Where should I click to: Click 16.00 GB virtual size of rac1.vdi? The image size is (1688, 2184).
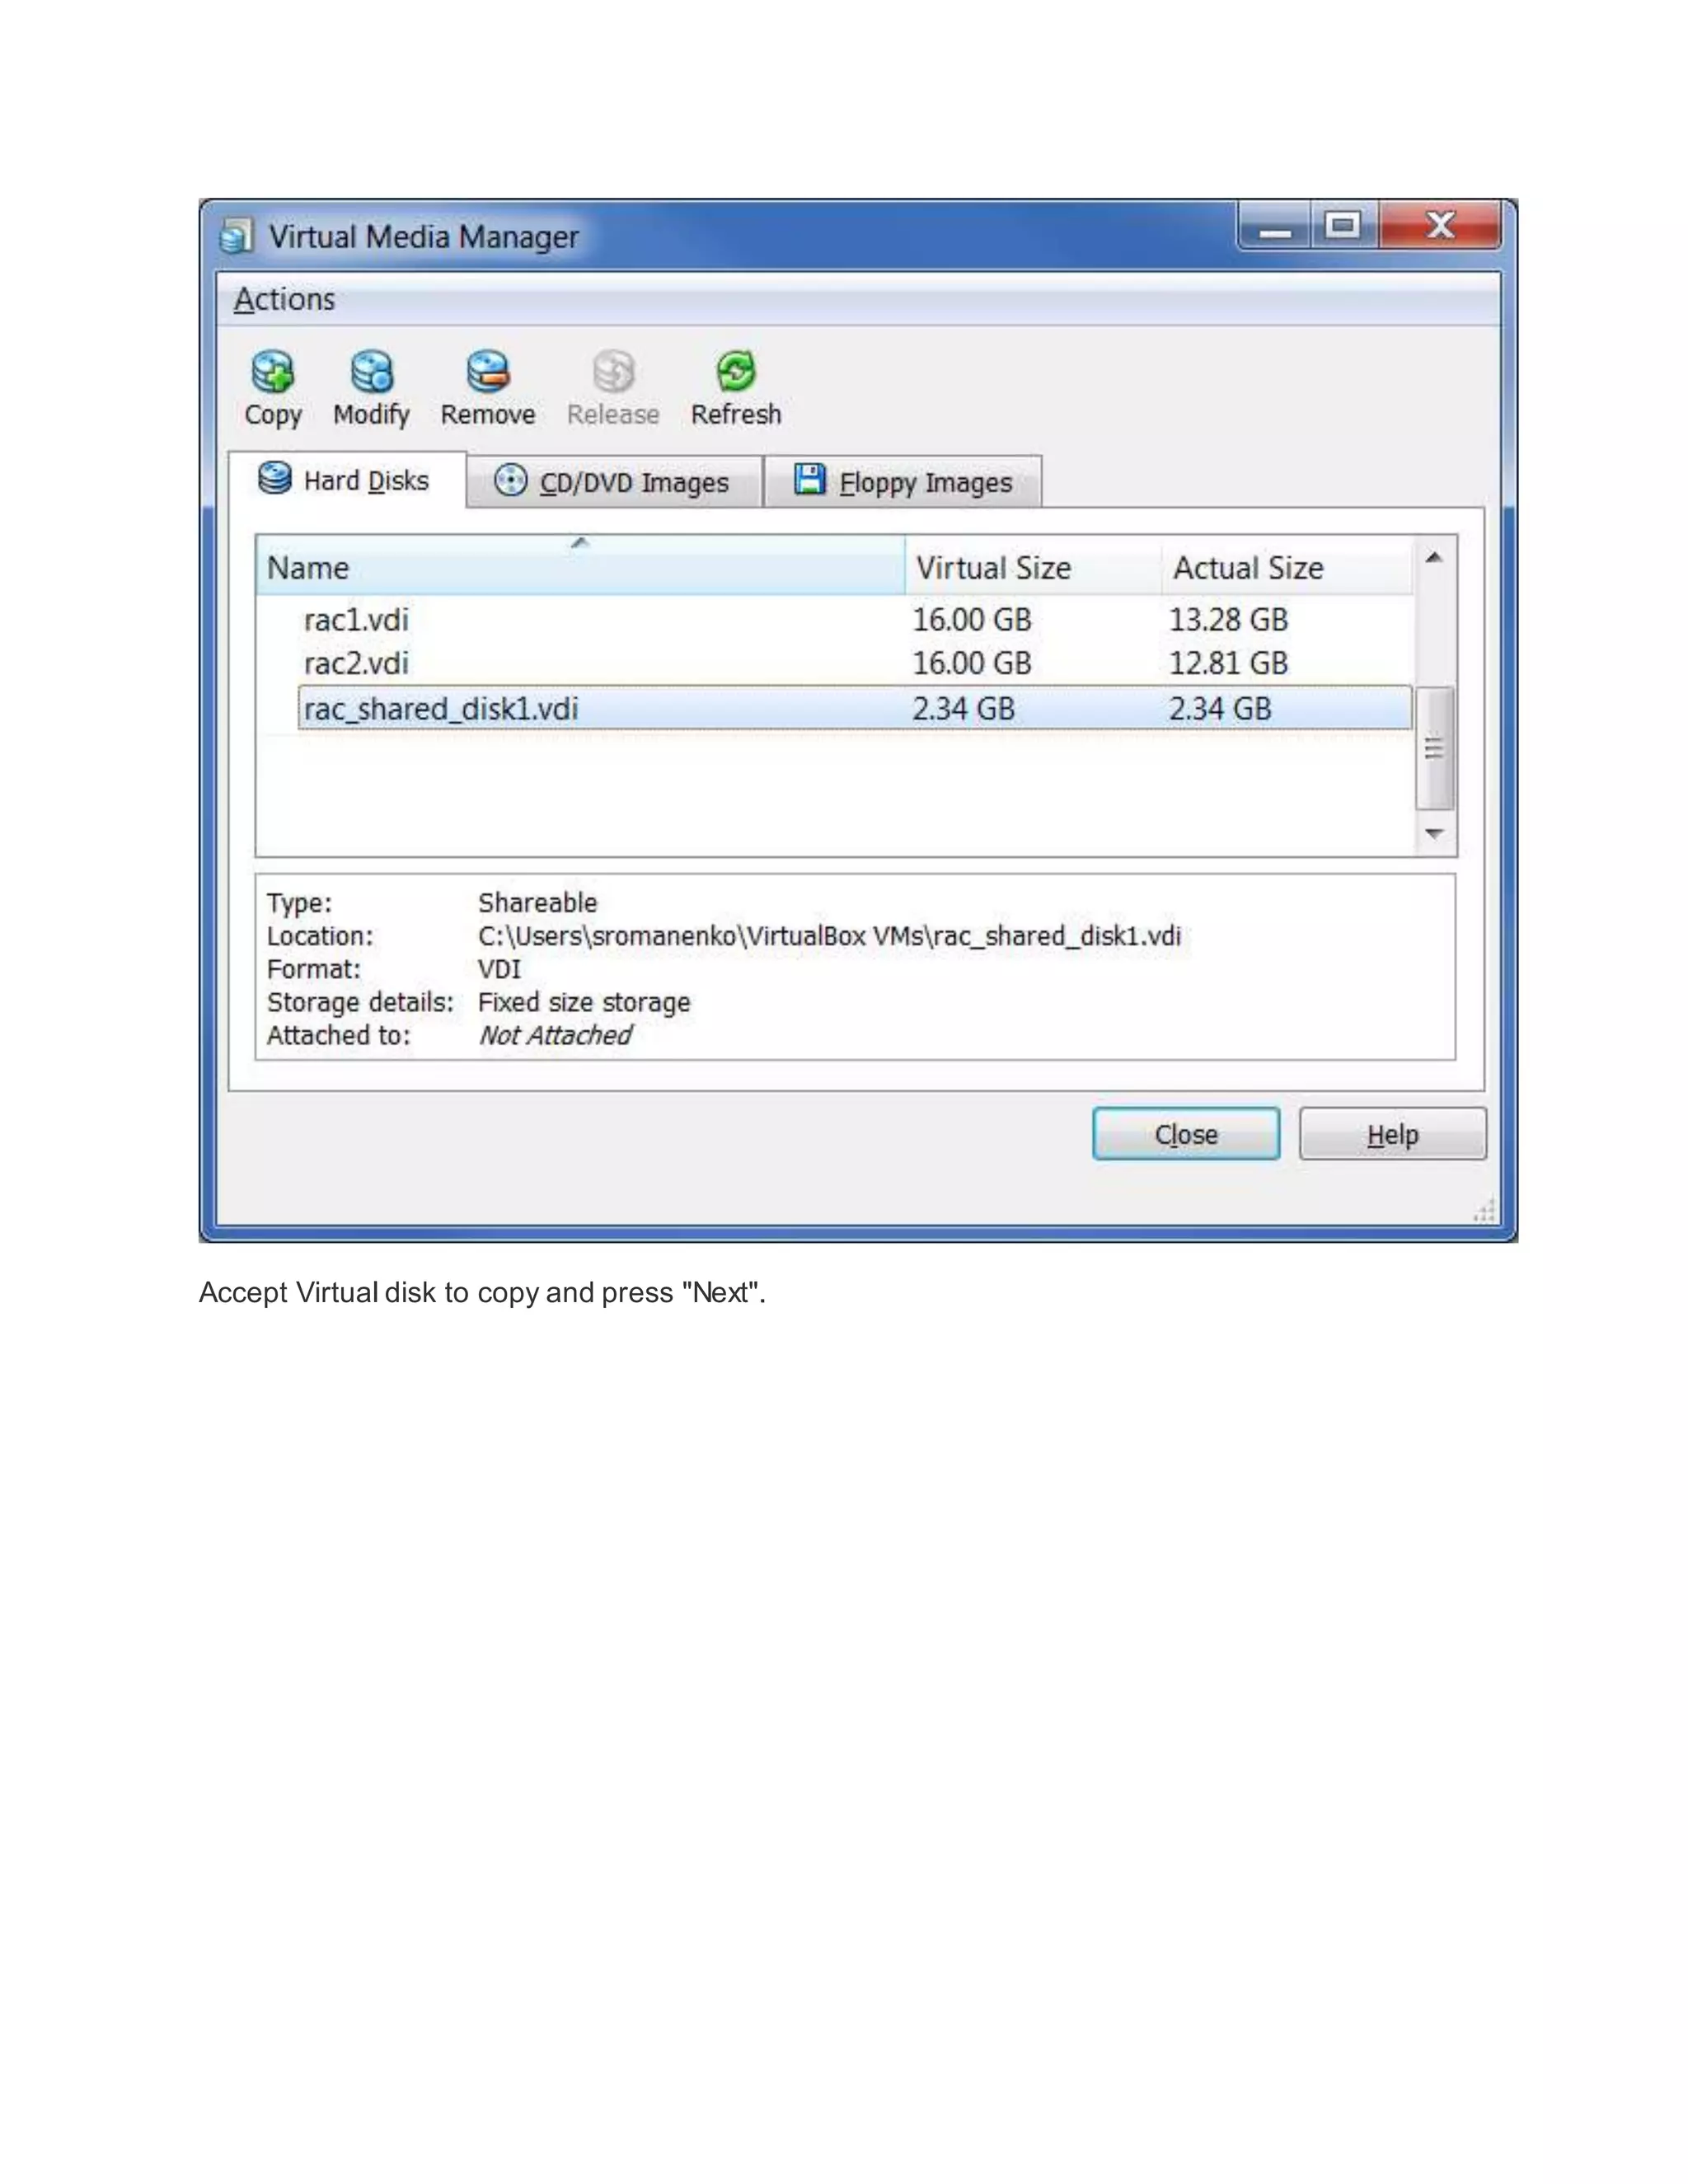click(971, 619)
